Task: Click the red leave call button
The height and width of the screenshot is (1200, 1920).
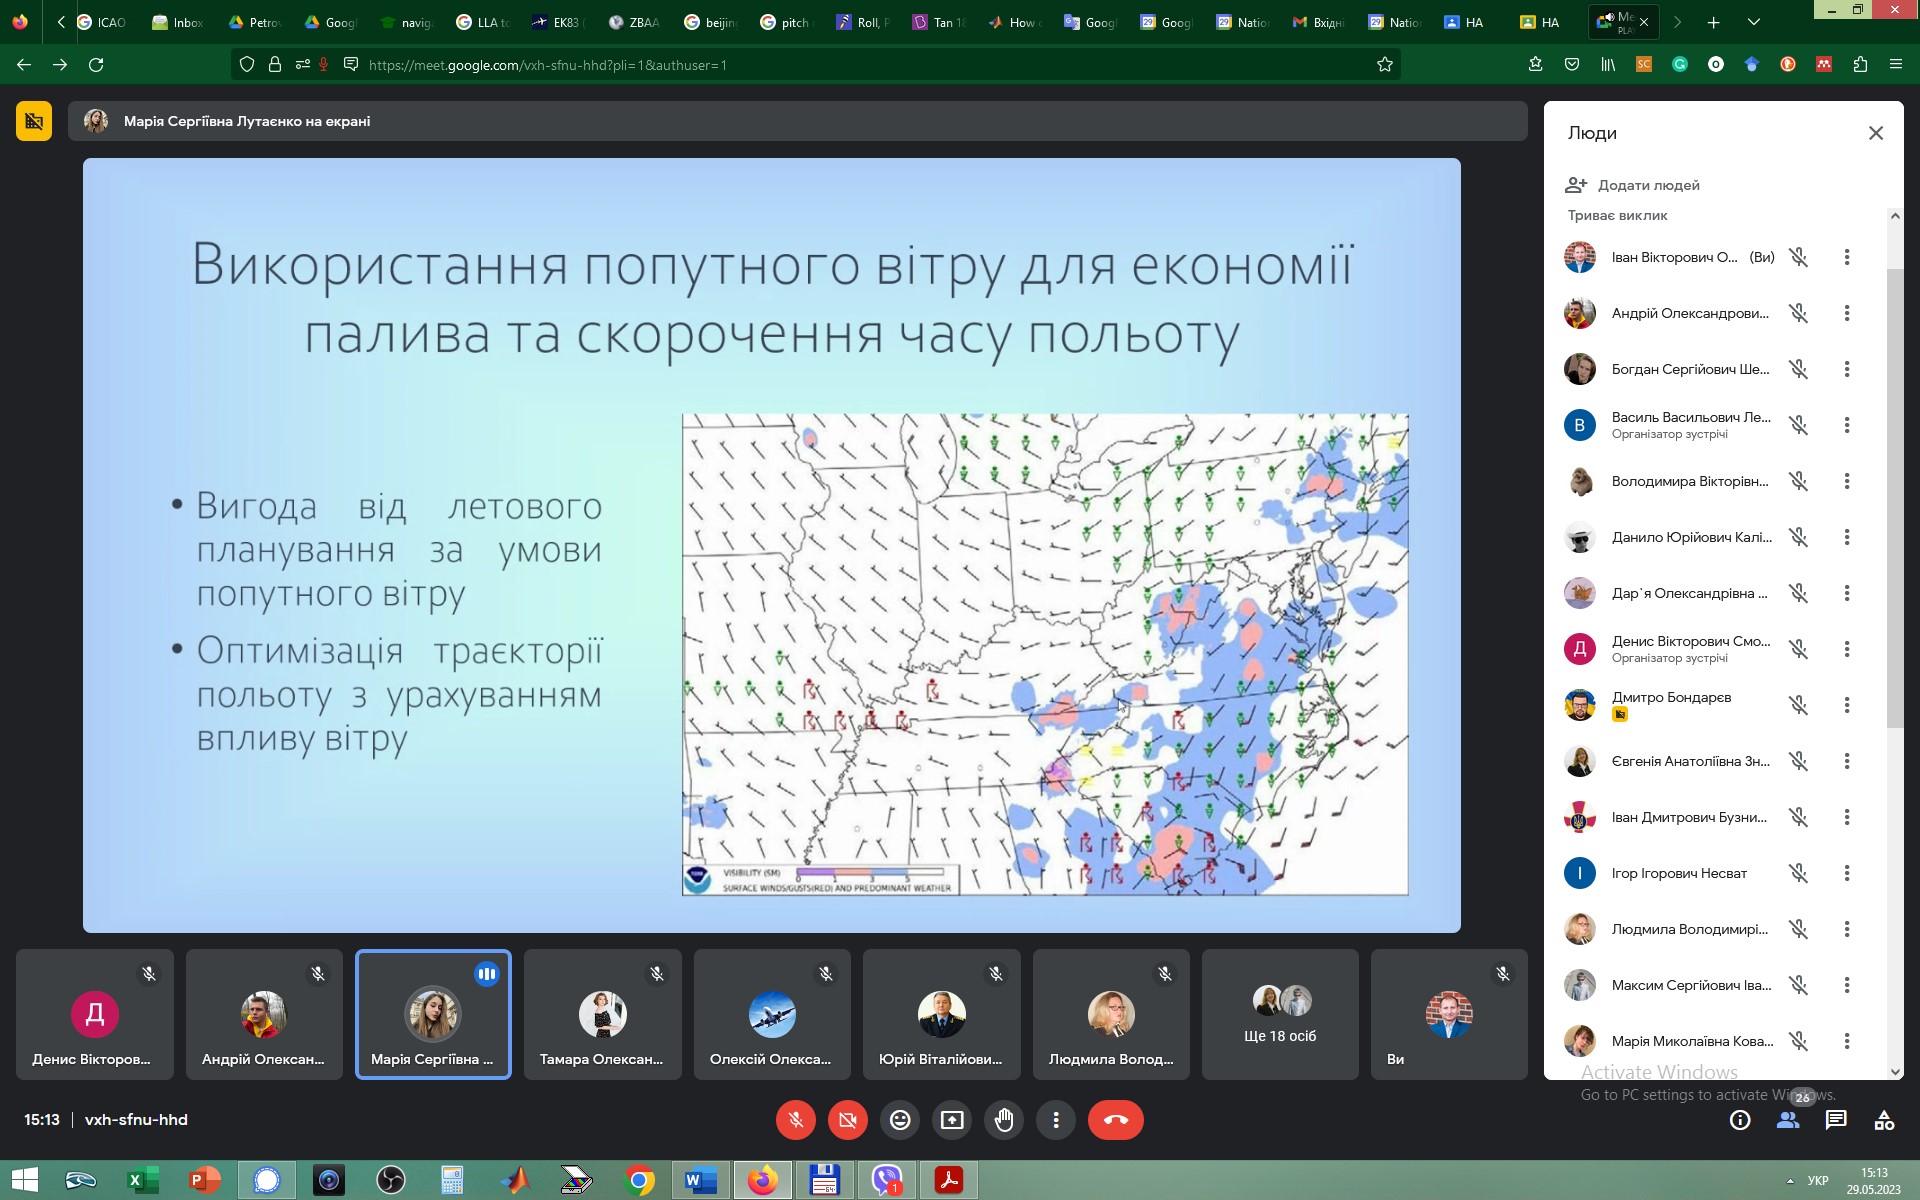Action: click(1116, 1120)
